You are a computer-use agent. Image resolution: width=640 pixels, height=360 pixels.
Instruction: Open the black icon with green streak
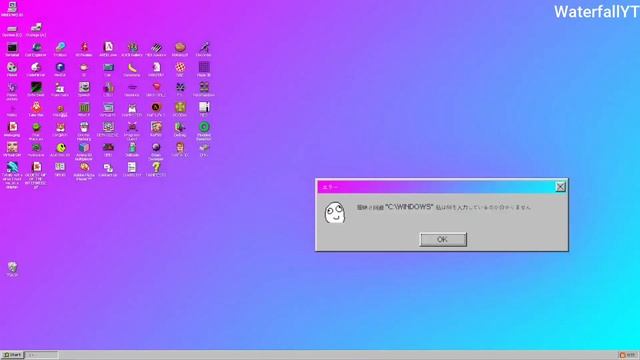click(36, 87)
